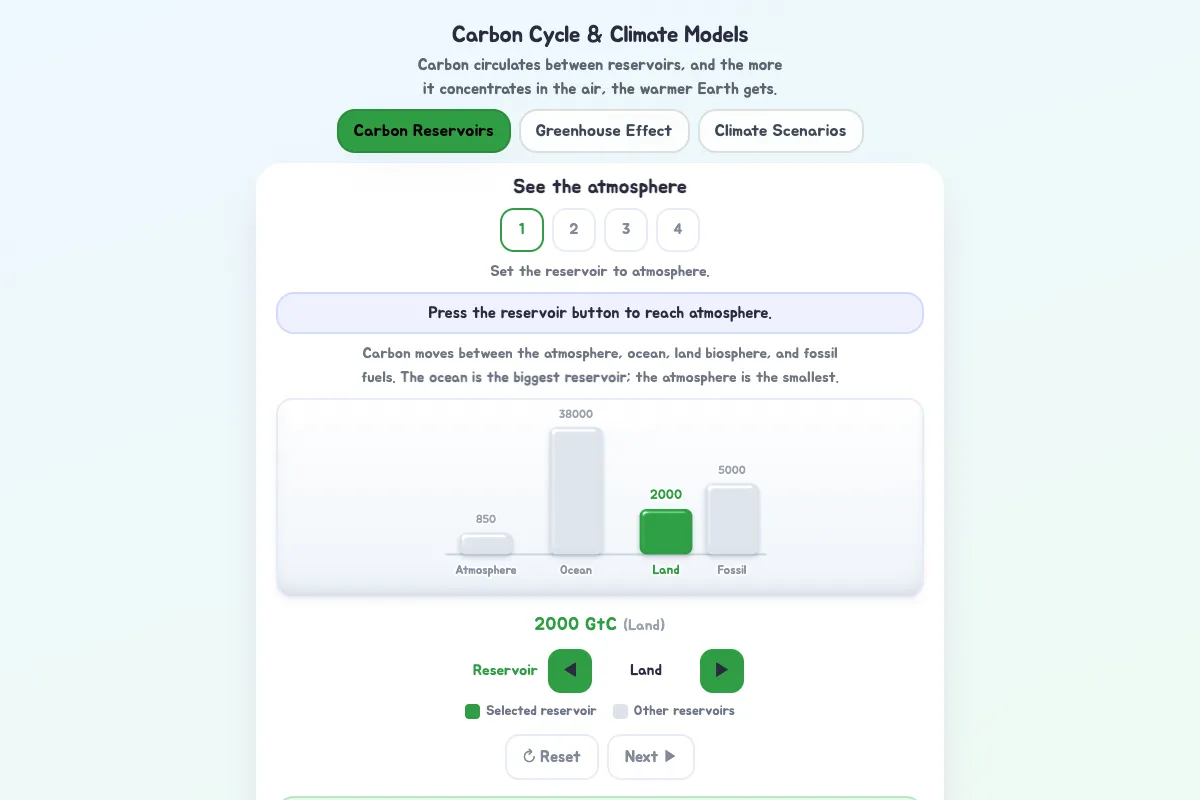This screenshot has width=1200, height=800.
Task: Select the previous reservoir arrow button
Action: click(x=570, y=670)
